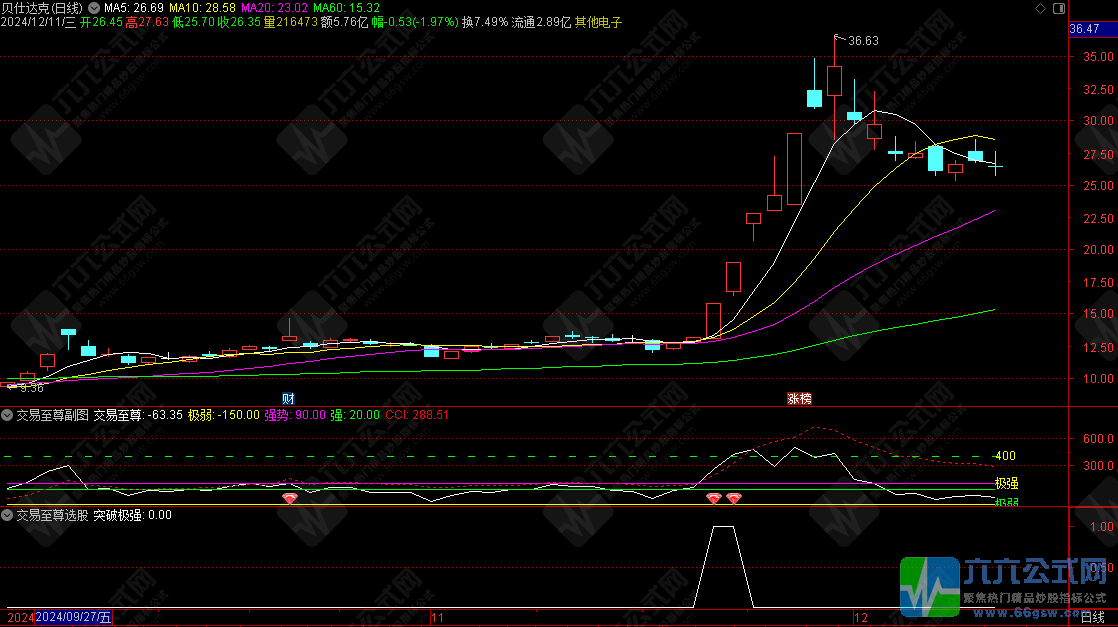This screenshot has width=1118, height=627.
Task: Click the 日线 period tab at bottom right
Action: click(1093, 618)
